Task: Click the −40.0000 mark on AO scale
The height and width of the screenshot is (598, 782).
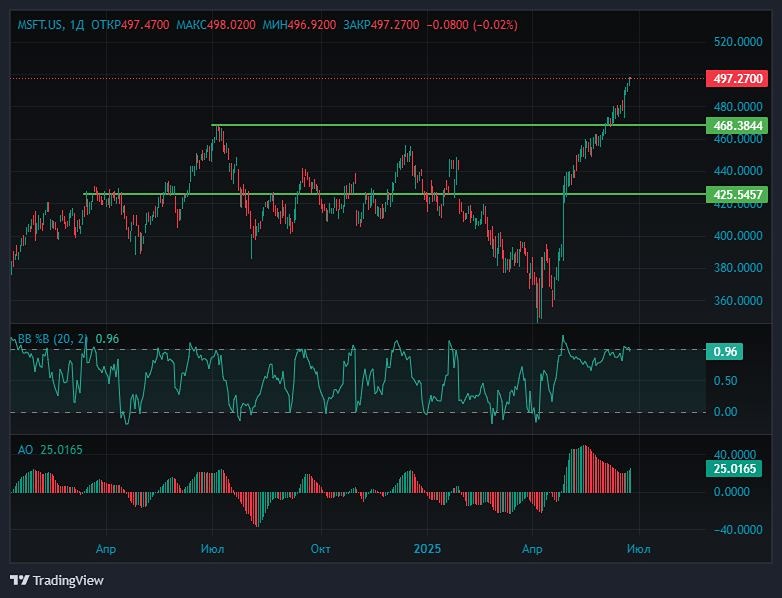Action: click(735, 530)
